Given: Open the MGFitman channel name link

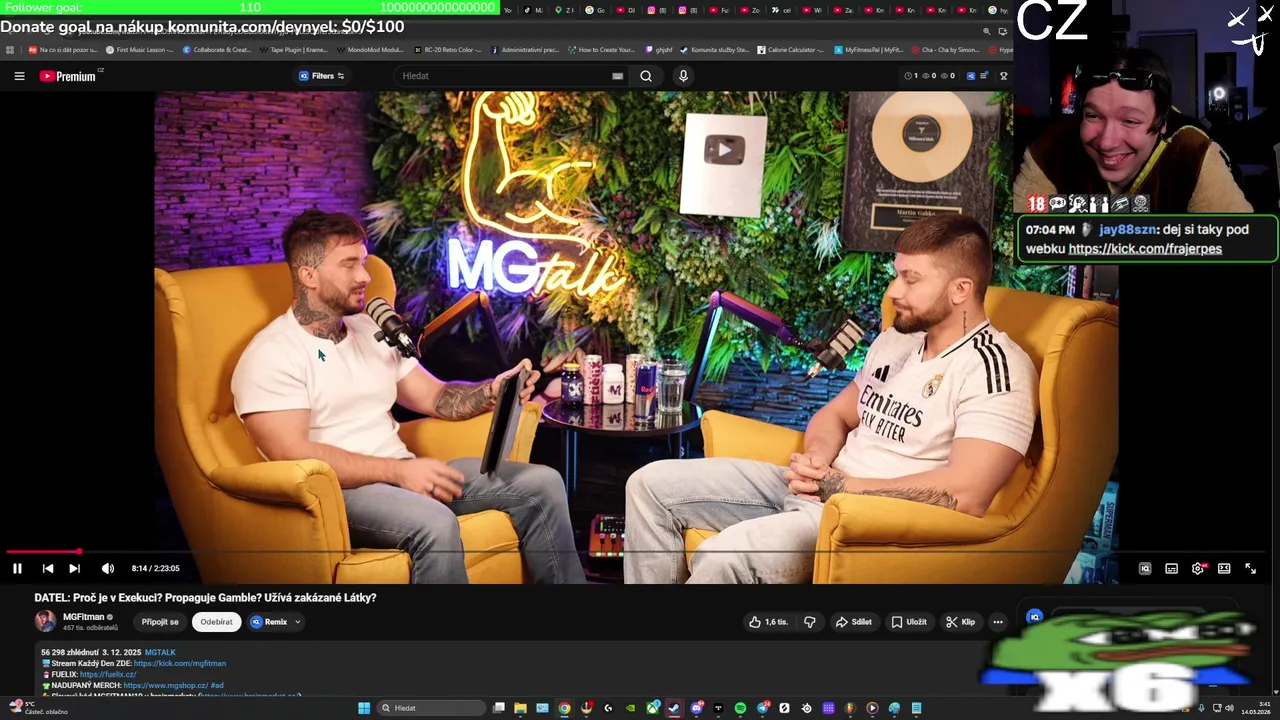Looking at the screenshot, I should (x=83, y=617).
